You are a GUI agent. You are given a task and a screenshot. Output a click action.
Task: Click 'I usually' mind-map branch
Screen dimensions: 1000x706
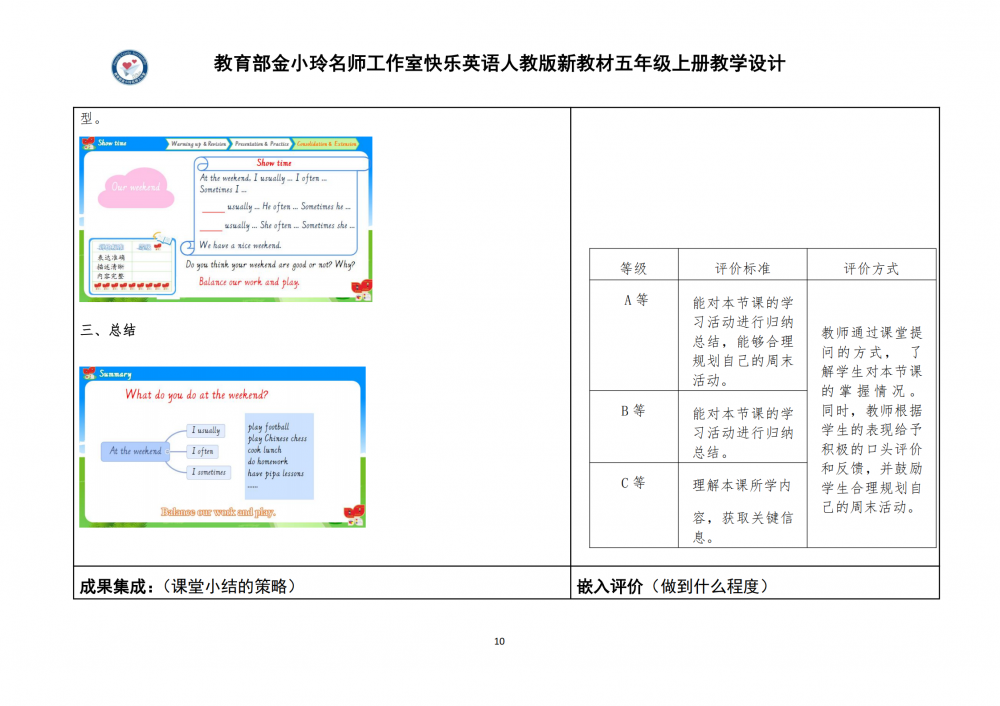[206, 430]
